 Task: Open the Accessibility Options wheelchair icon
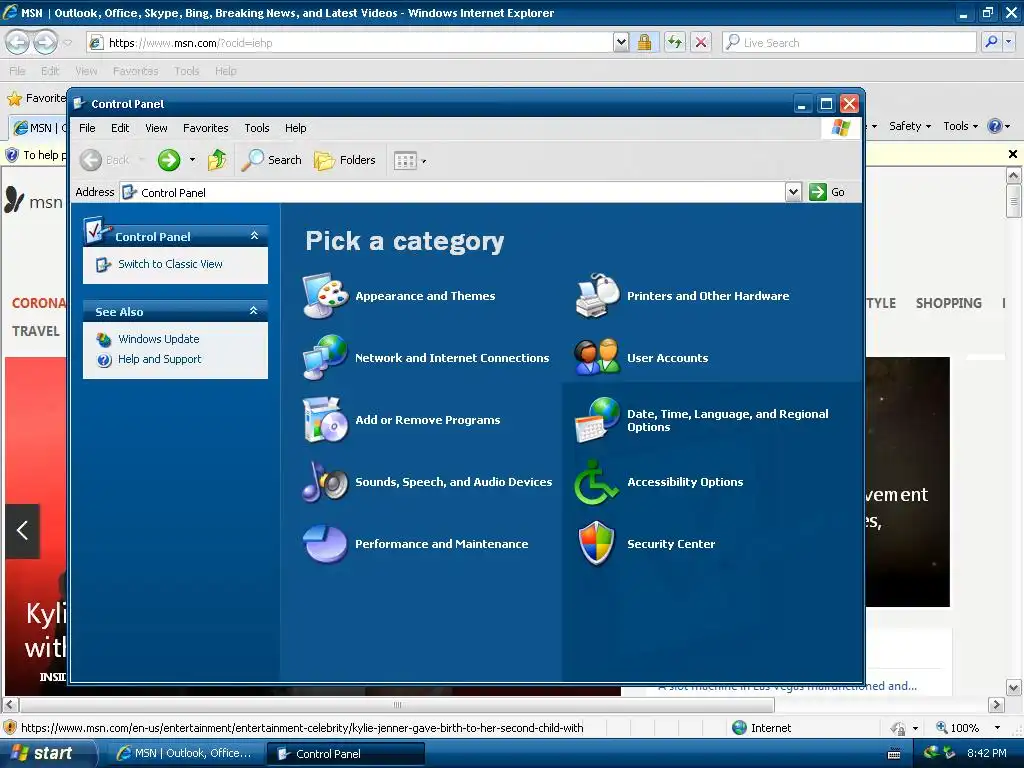pyautogui.click(x=598, y=482)
